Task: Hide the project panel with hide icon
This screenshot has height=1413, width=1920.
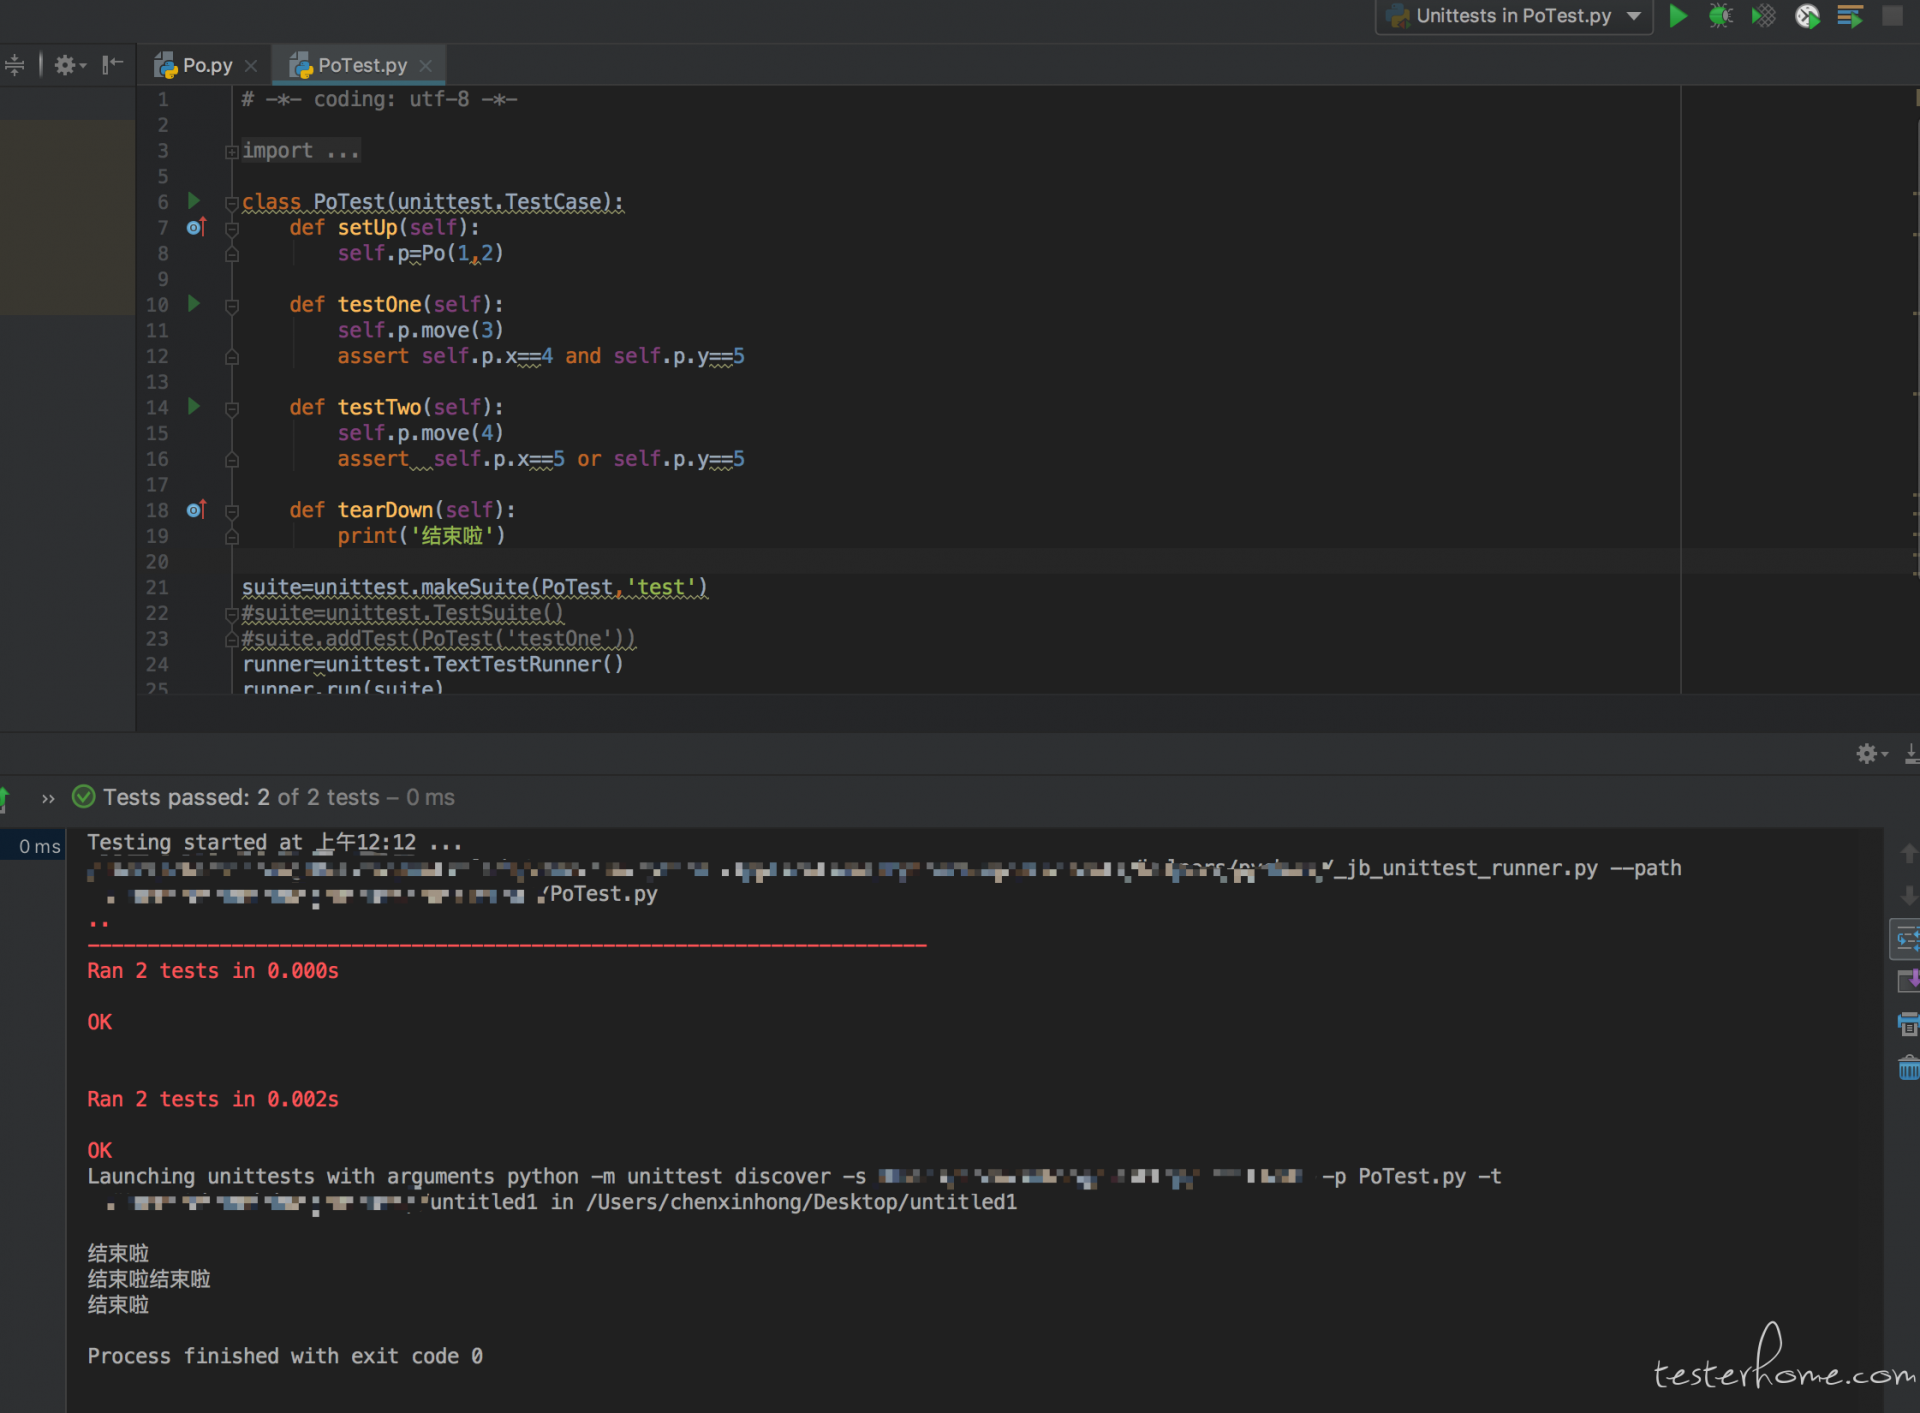Action: [x=113, y=65]
